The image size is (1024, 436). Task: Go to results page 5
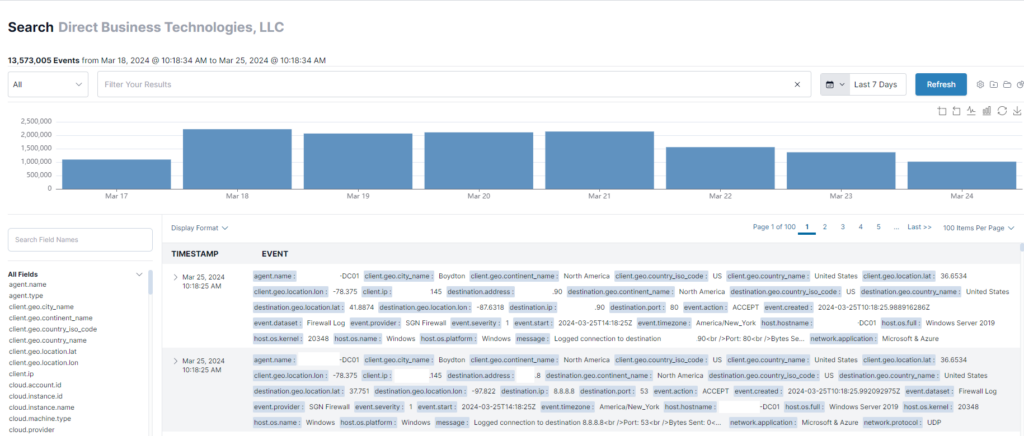tap(878, 228)
